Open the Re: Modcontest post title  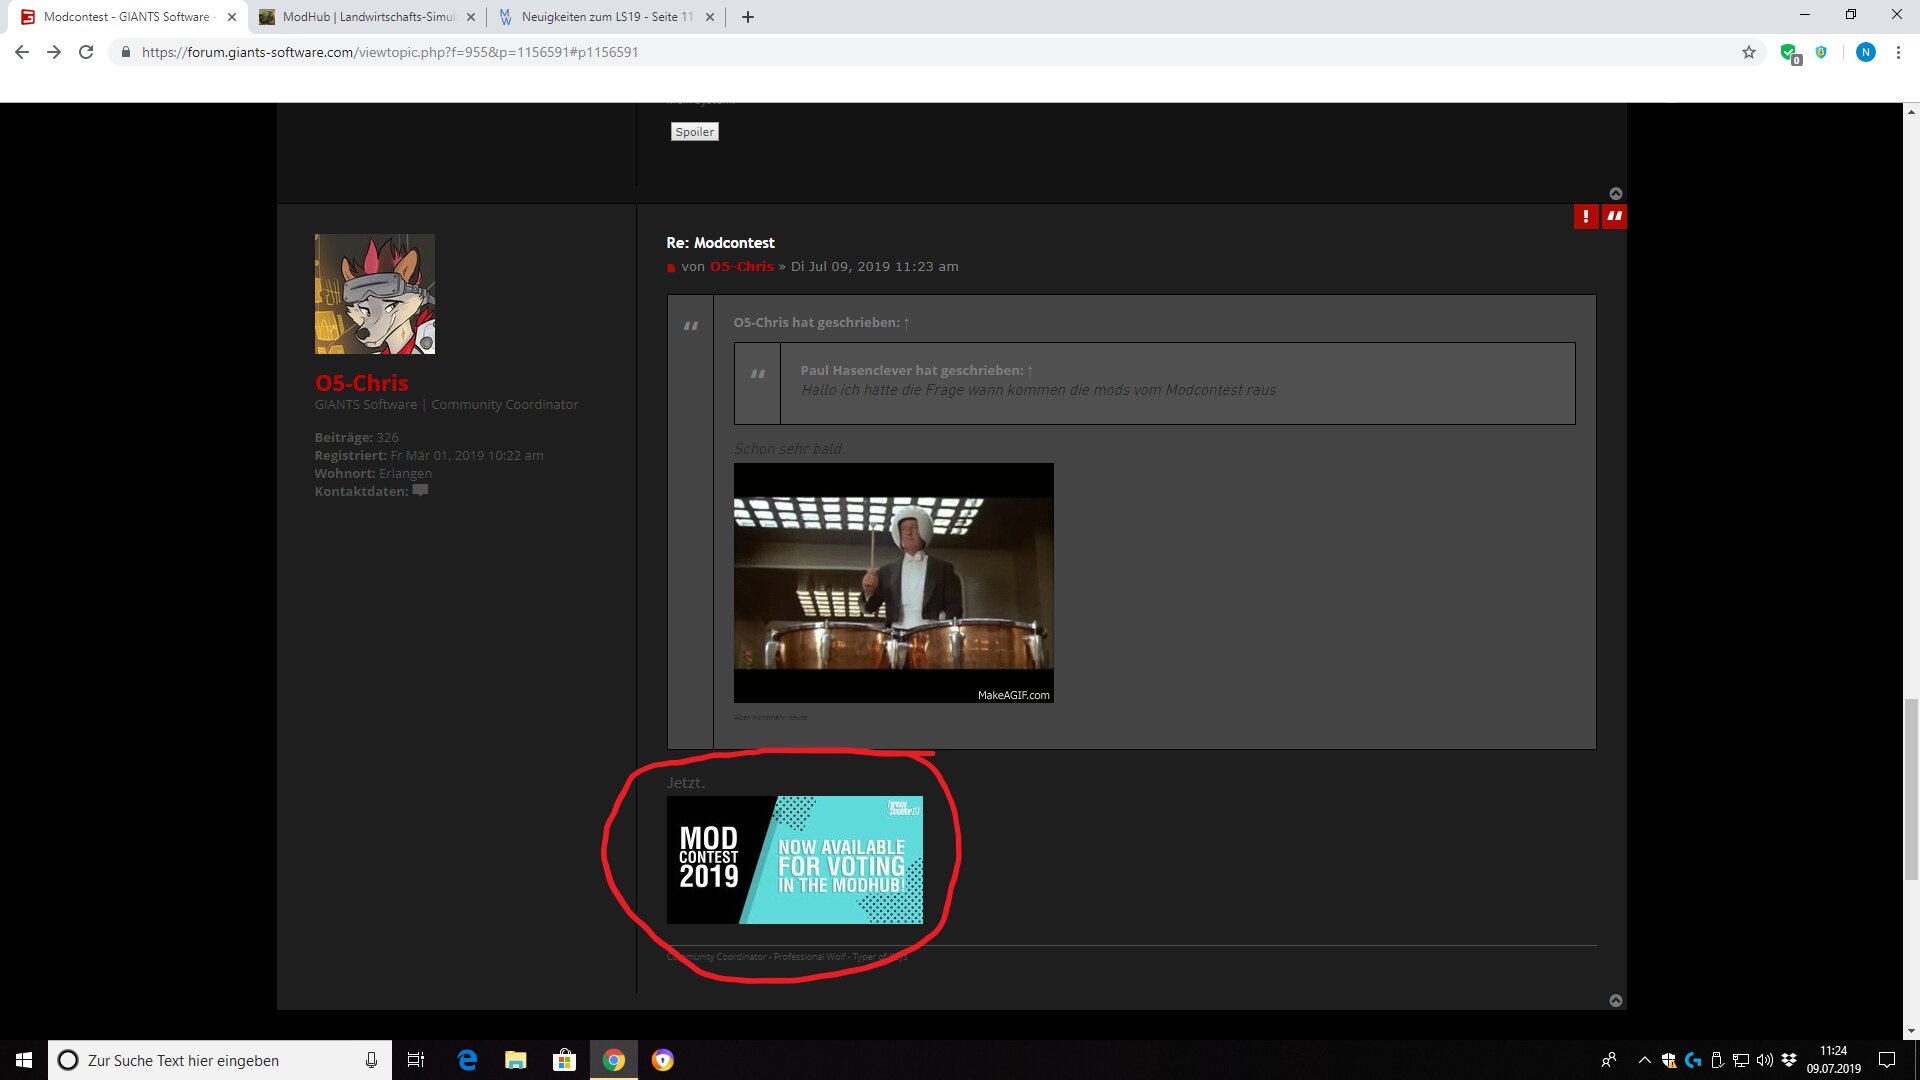[x=720, y=243]
